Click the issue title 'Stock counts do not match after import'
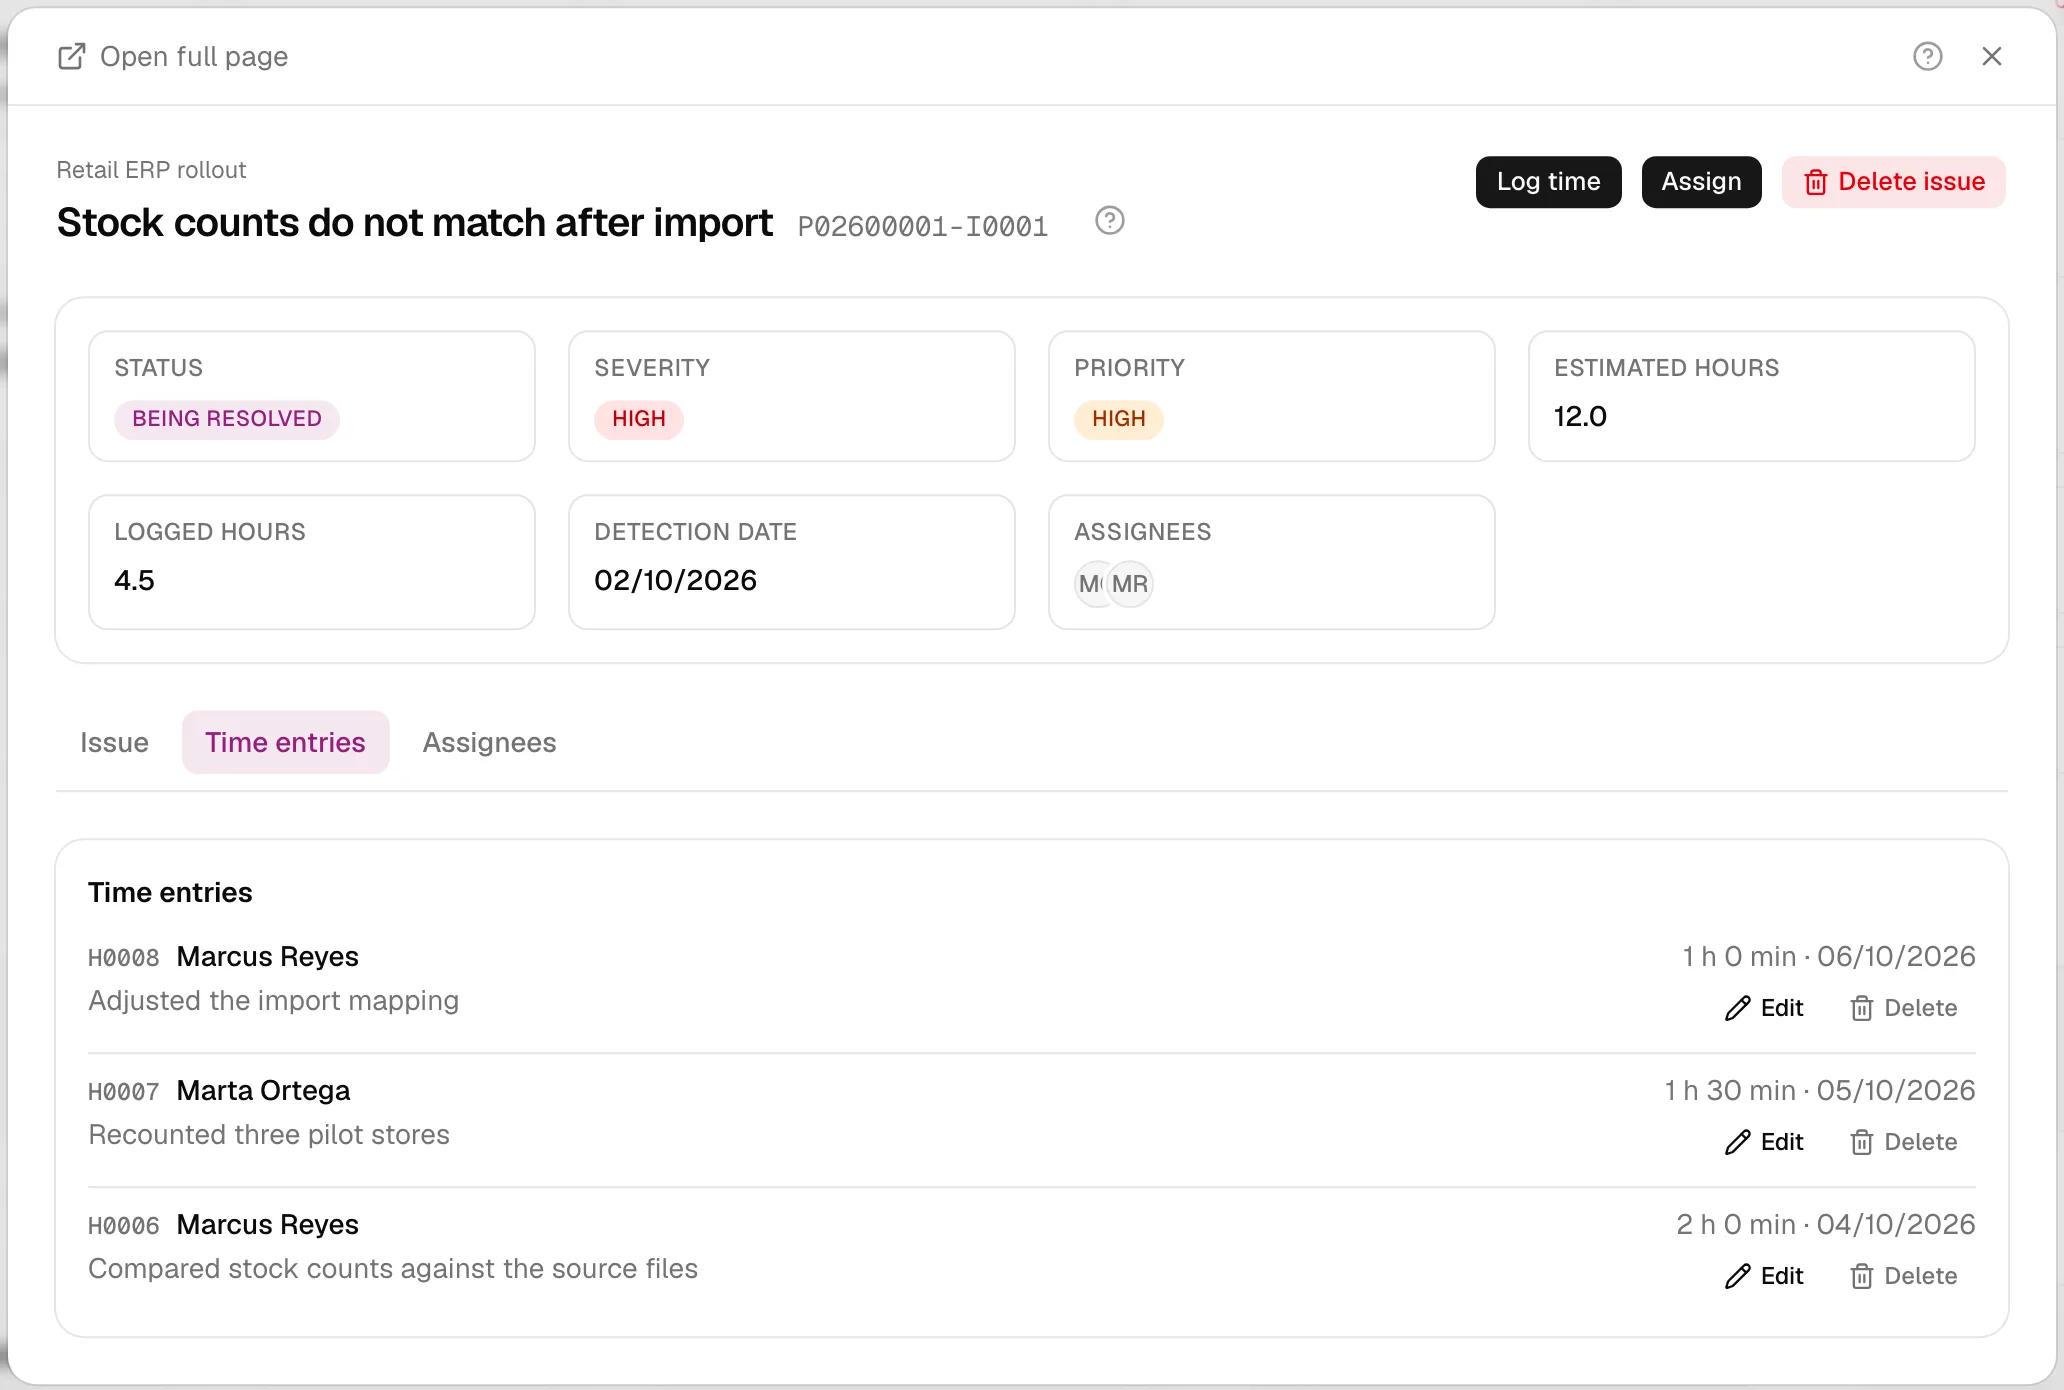This screenshot has height=1390, width=2064. tap(415, 222)
